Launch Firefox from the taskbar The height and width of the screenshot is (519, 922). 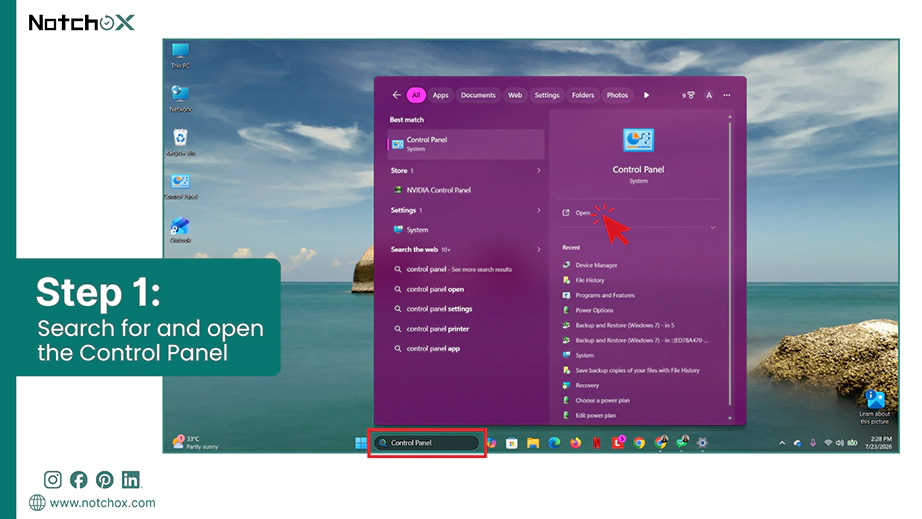[x=575, y=443]
